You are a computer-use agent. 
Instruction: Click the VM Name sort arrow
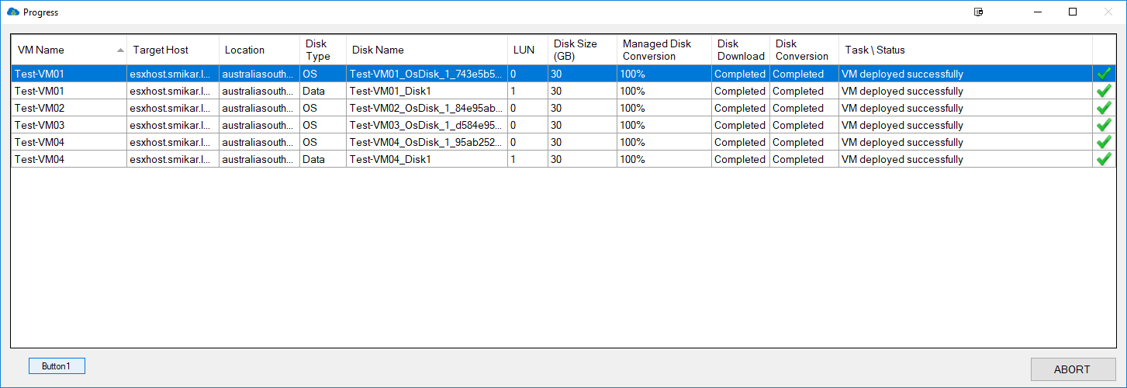pyautogui.click(x=120, y=50)
